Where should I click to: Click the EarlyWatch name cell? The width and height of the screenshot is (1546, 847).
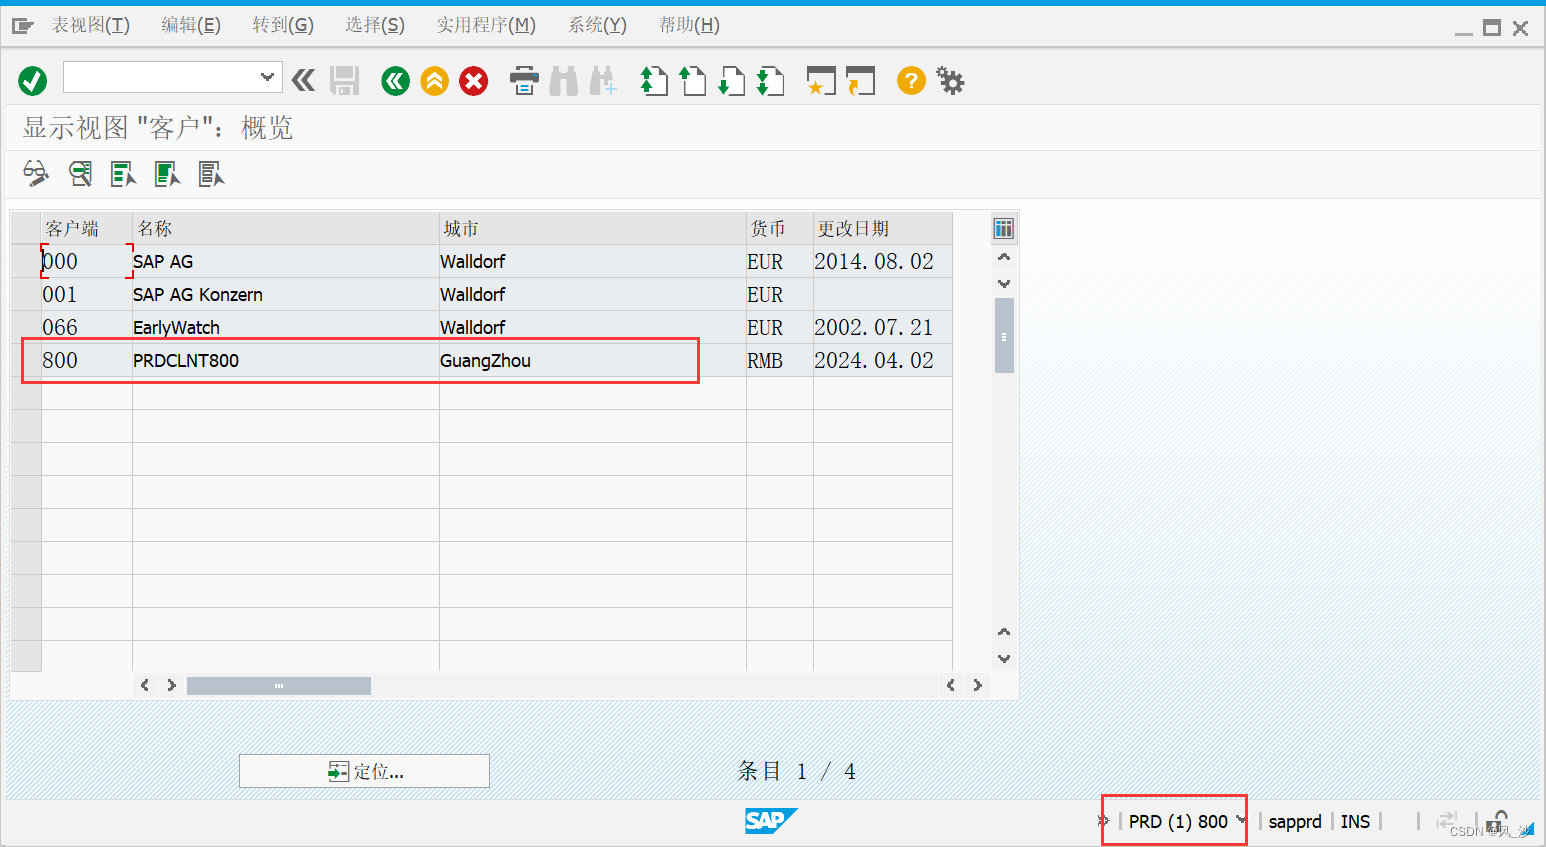[286, 327]
